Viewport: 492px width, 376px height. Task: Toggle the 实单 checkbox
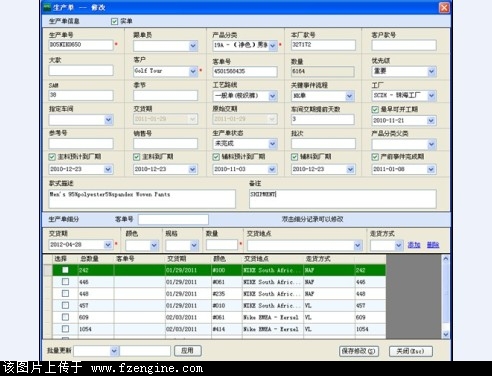(114, 22)
